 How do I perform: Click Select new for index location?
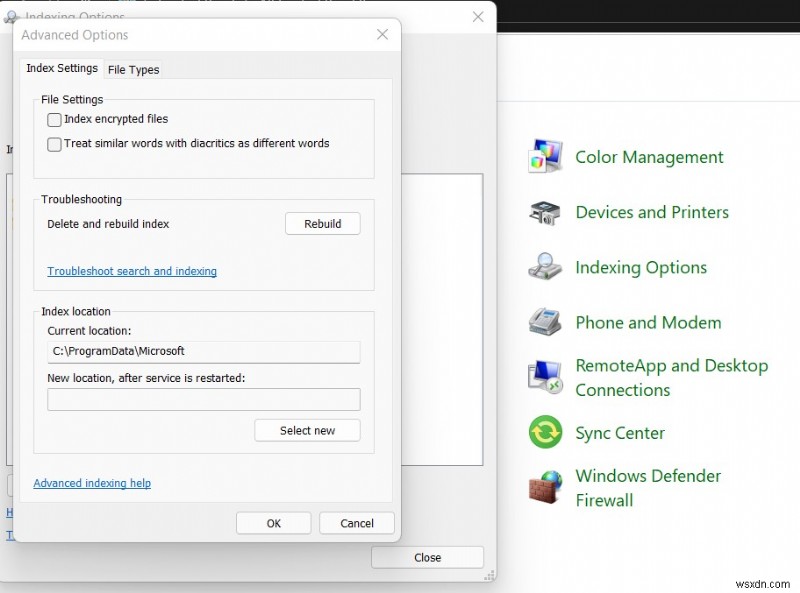pos(307,430)
